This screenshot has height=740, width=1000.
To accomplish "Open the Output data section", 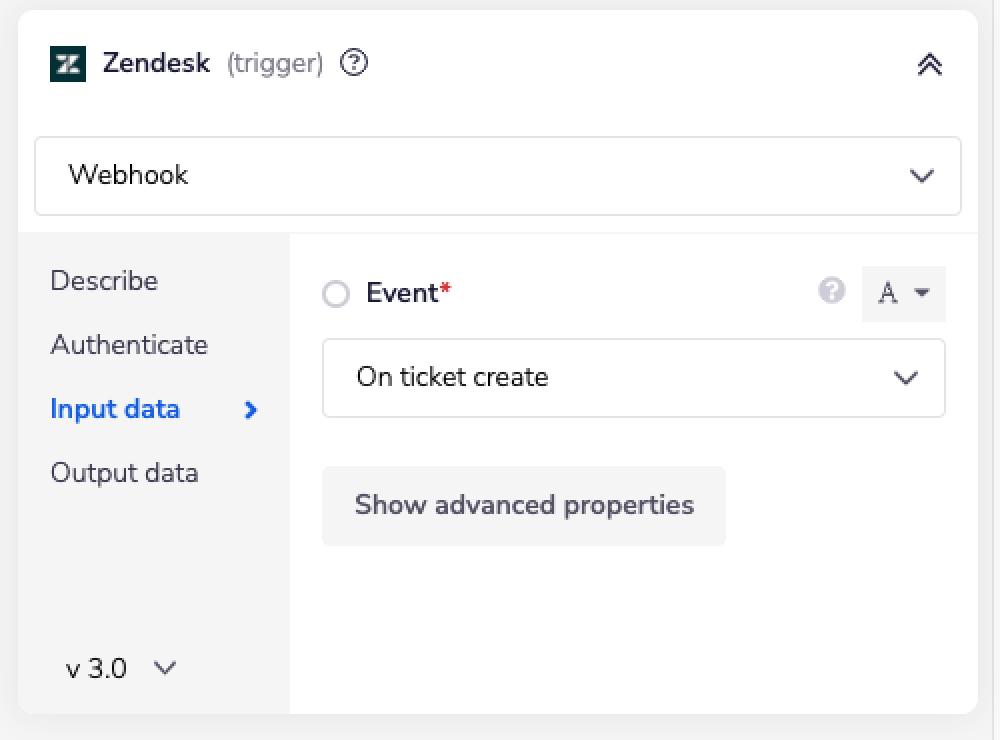I will tap(124, 473).
